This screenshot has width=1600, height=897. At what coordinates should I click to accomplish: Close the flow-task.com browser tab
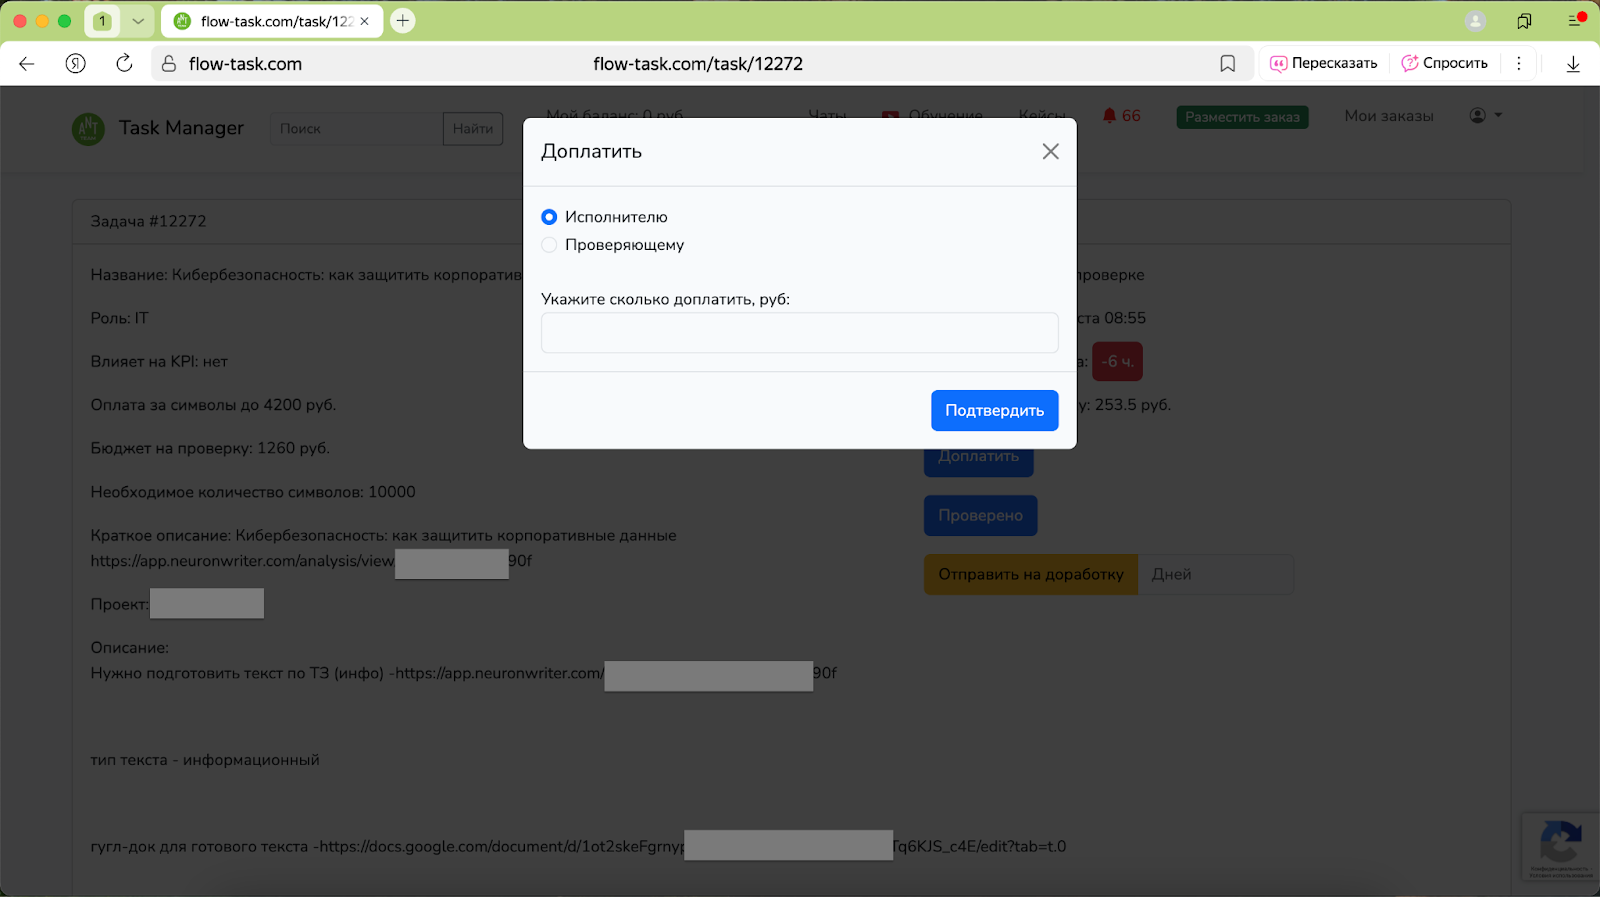point(365,21)
